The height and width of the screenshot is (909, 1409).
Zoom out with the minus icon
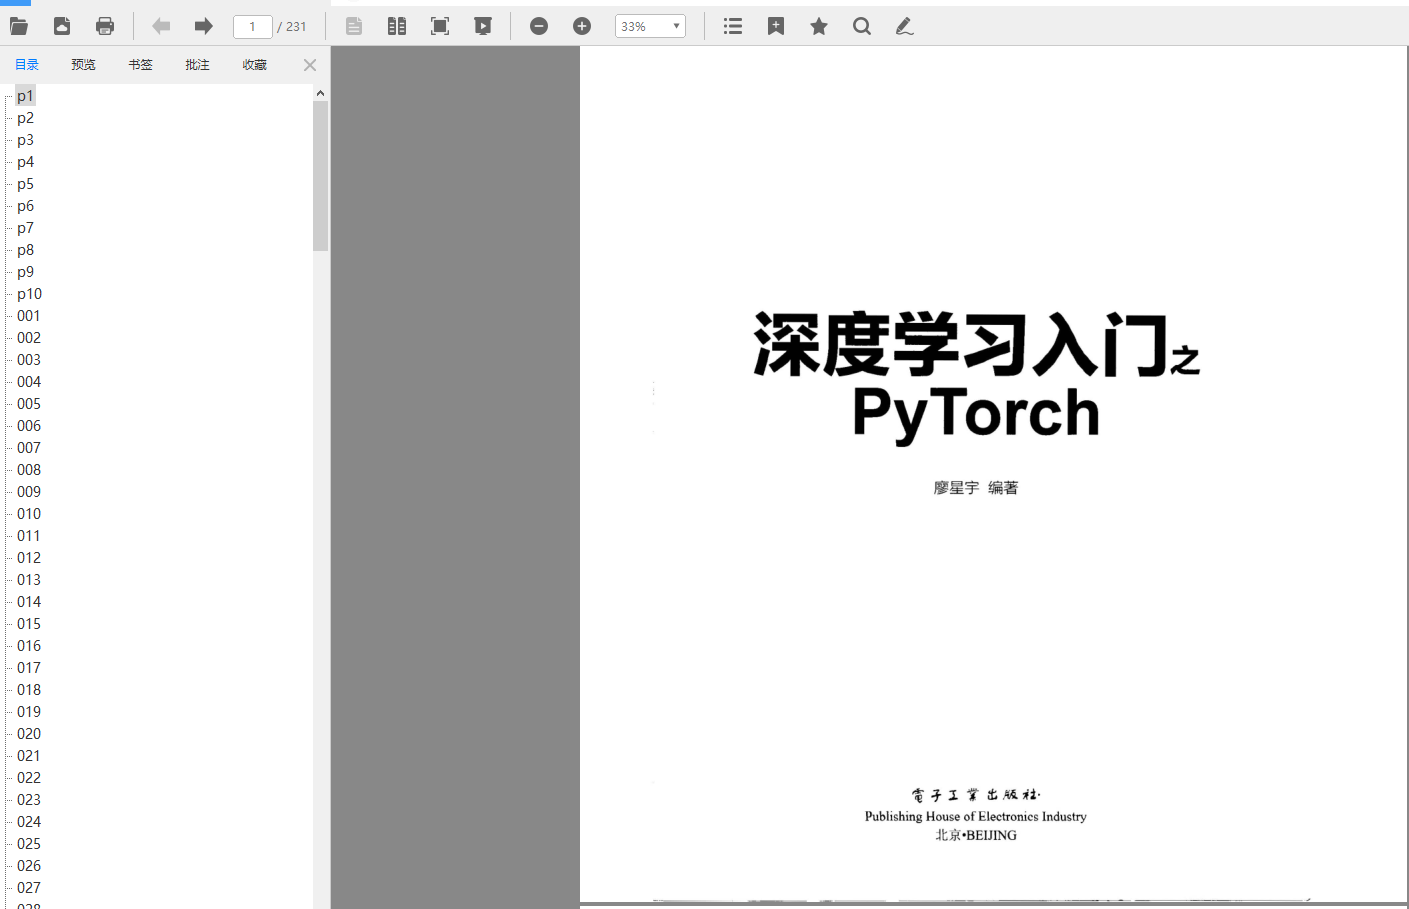click(539, 26)
